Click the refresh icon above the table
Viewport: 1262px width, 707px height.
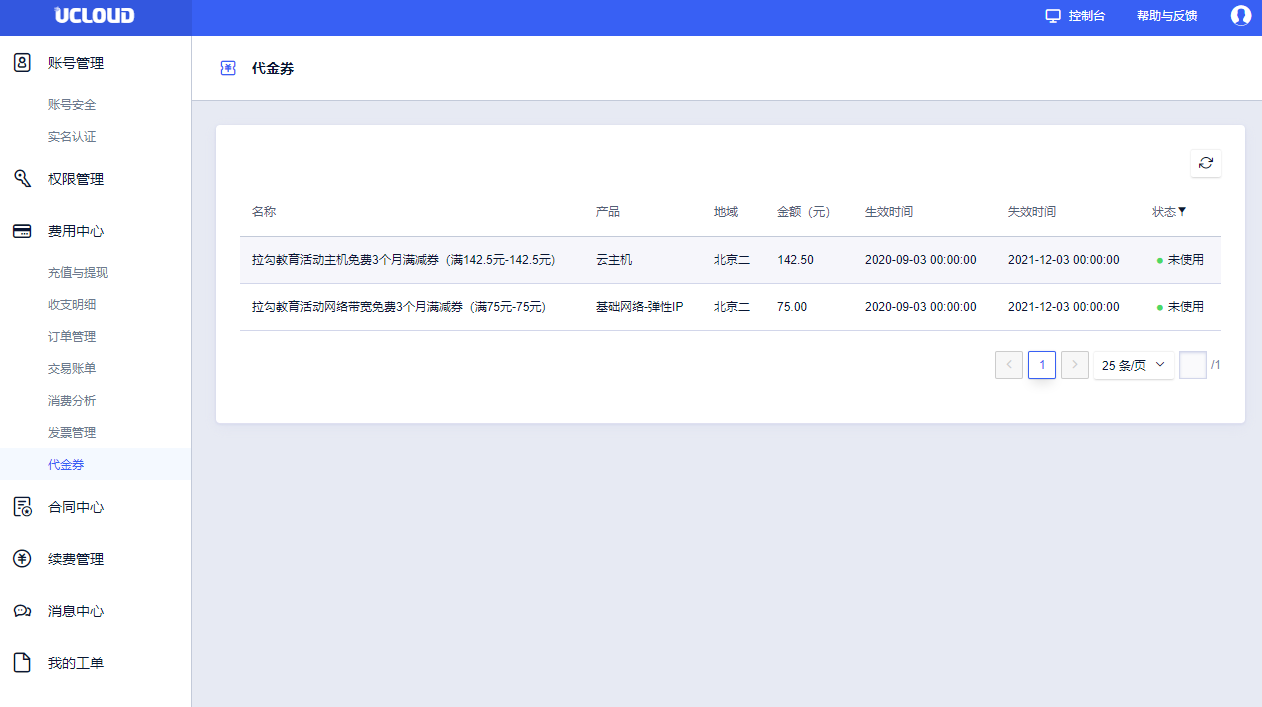click(1205, 163)
